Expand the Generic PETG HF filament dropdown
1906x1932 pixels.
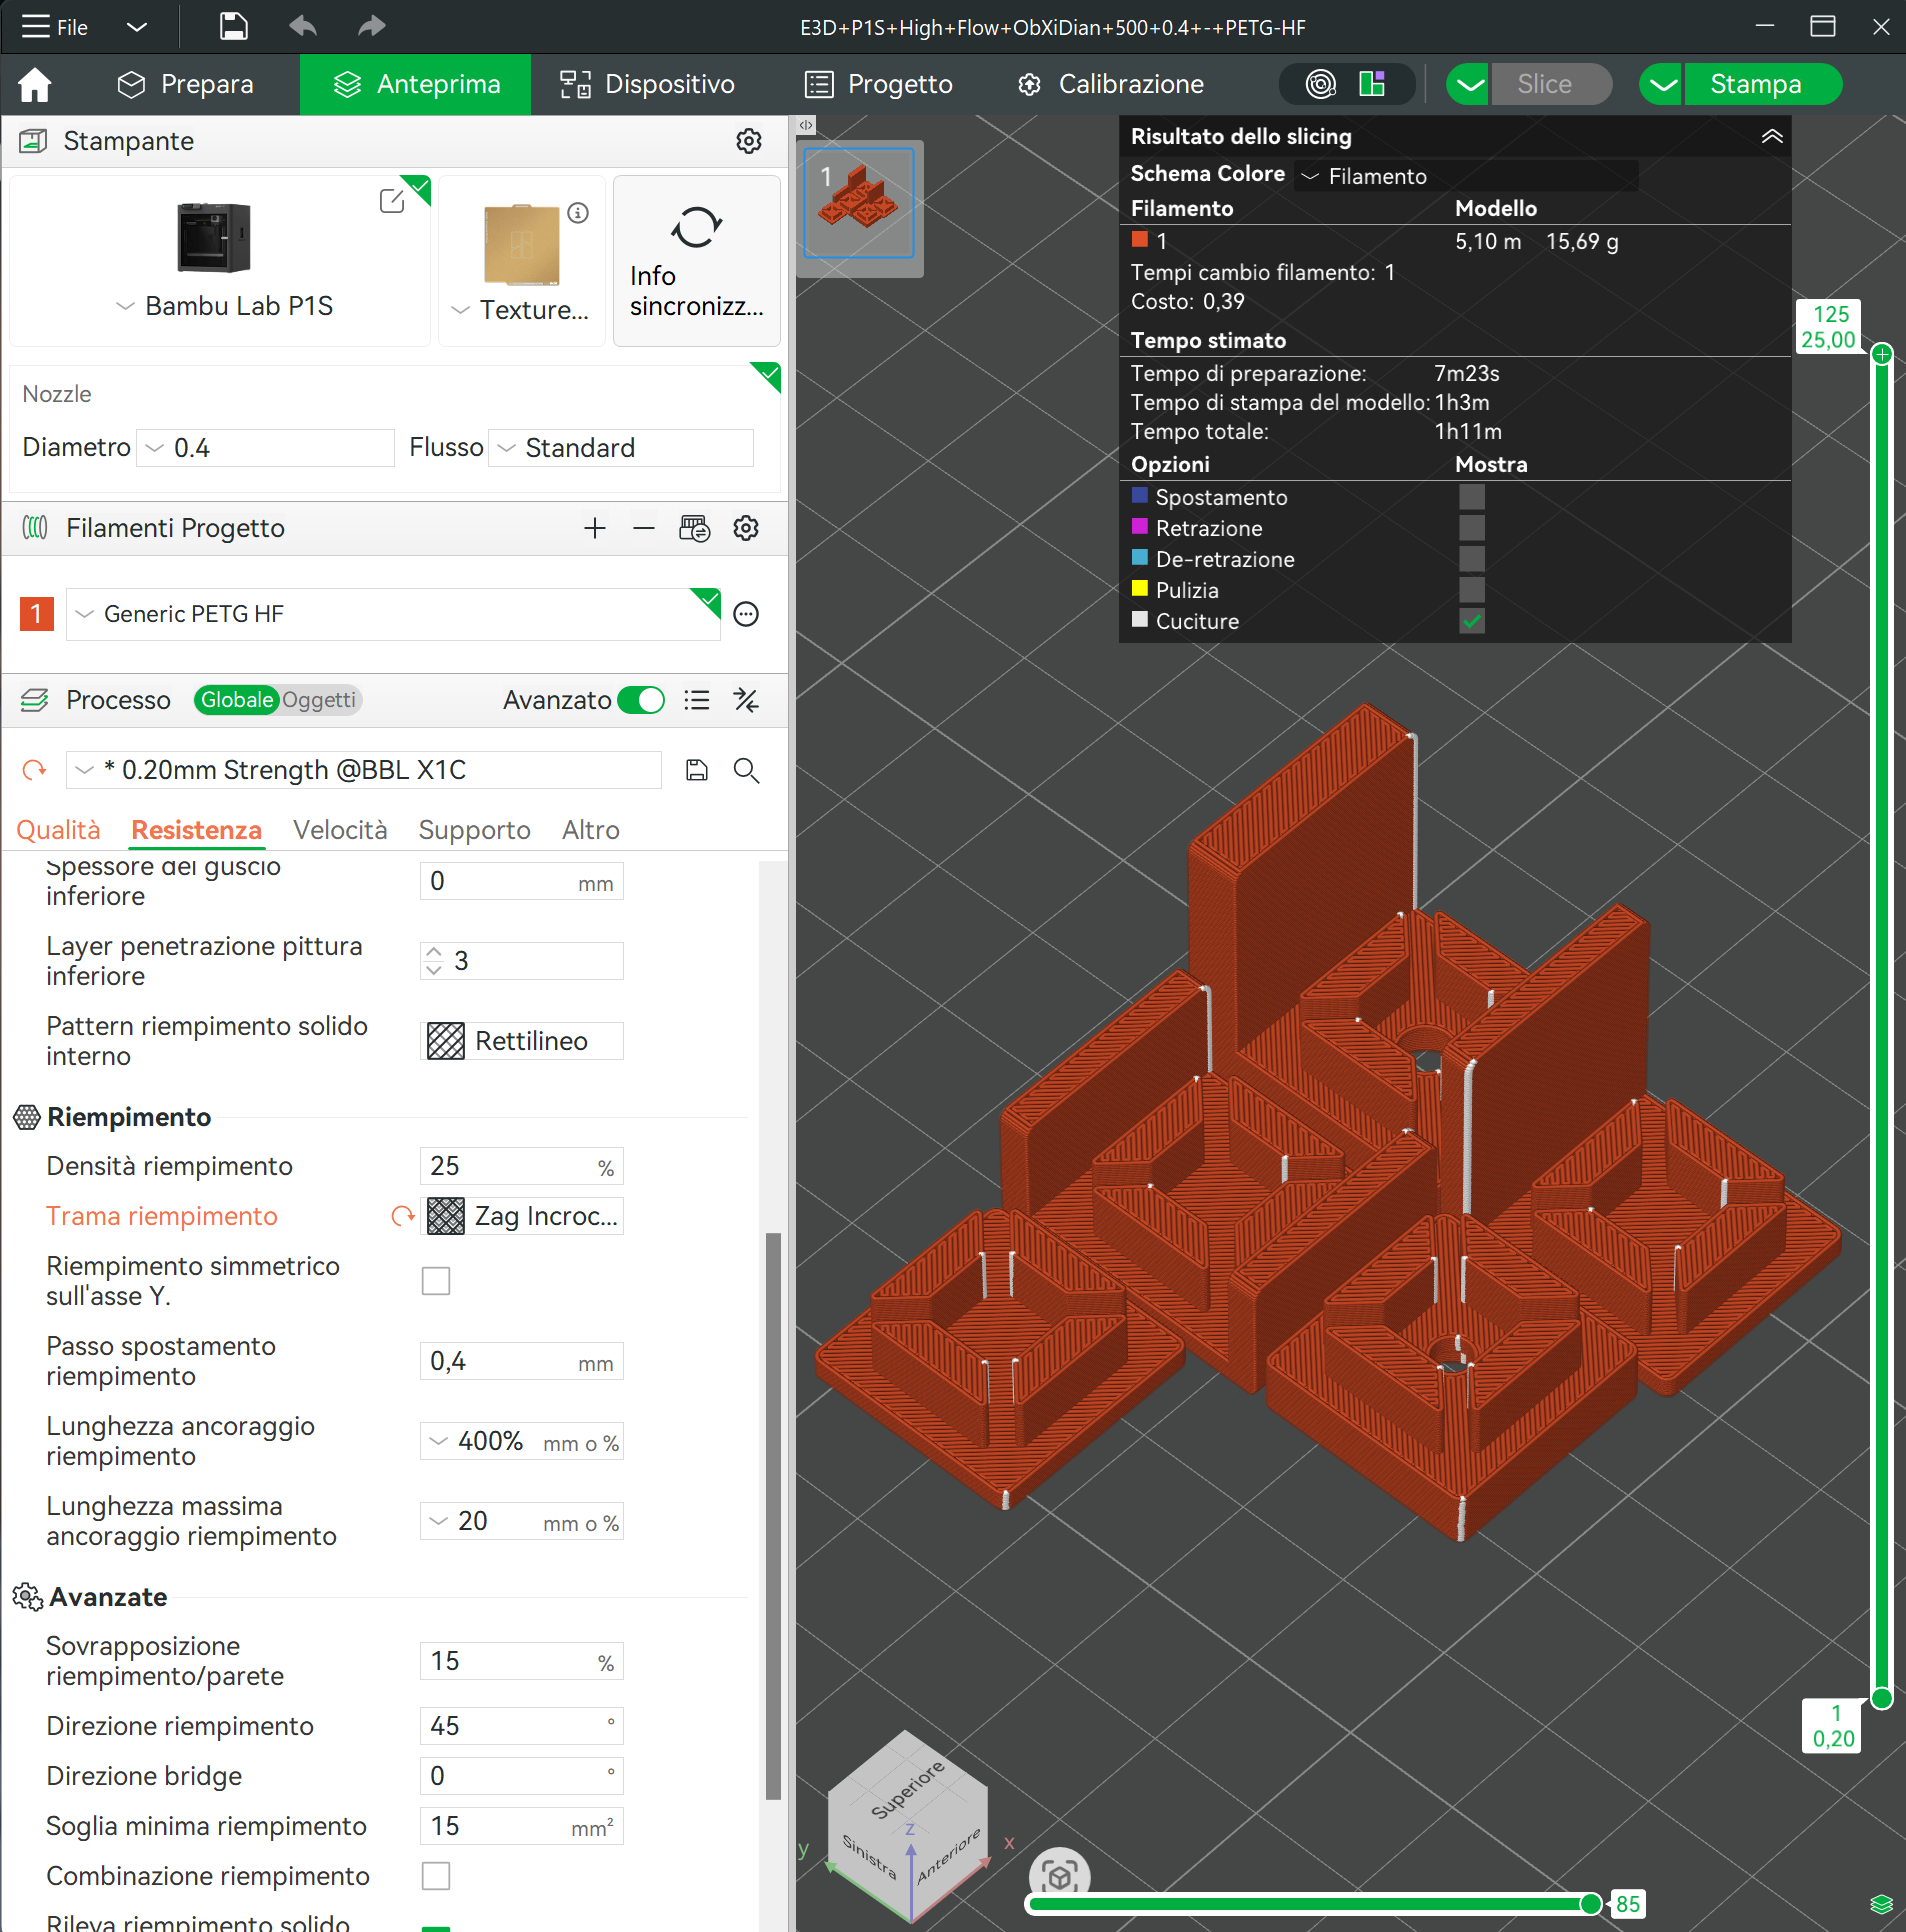click(392, 614)
